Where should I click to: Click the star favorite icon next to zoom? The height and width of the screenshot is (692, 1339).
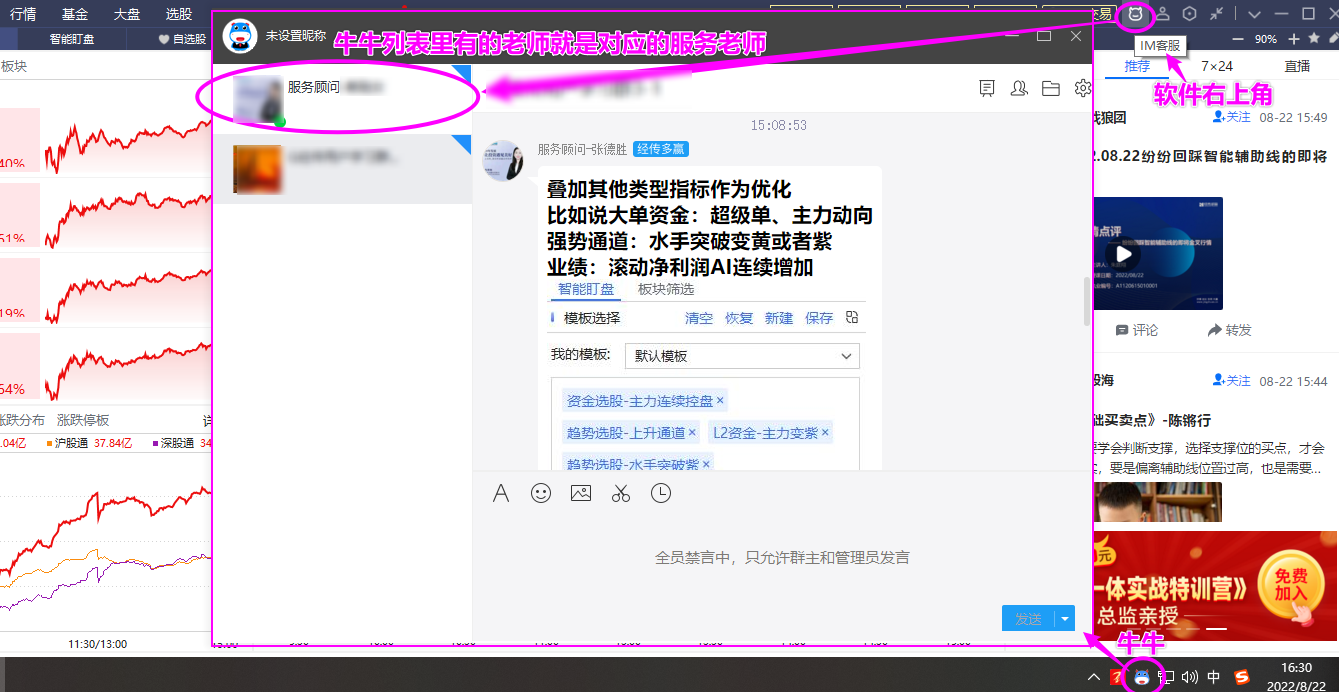click(1314, 38)
